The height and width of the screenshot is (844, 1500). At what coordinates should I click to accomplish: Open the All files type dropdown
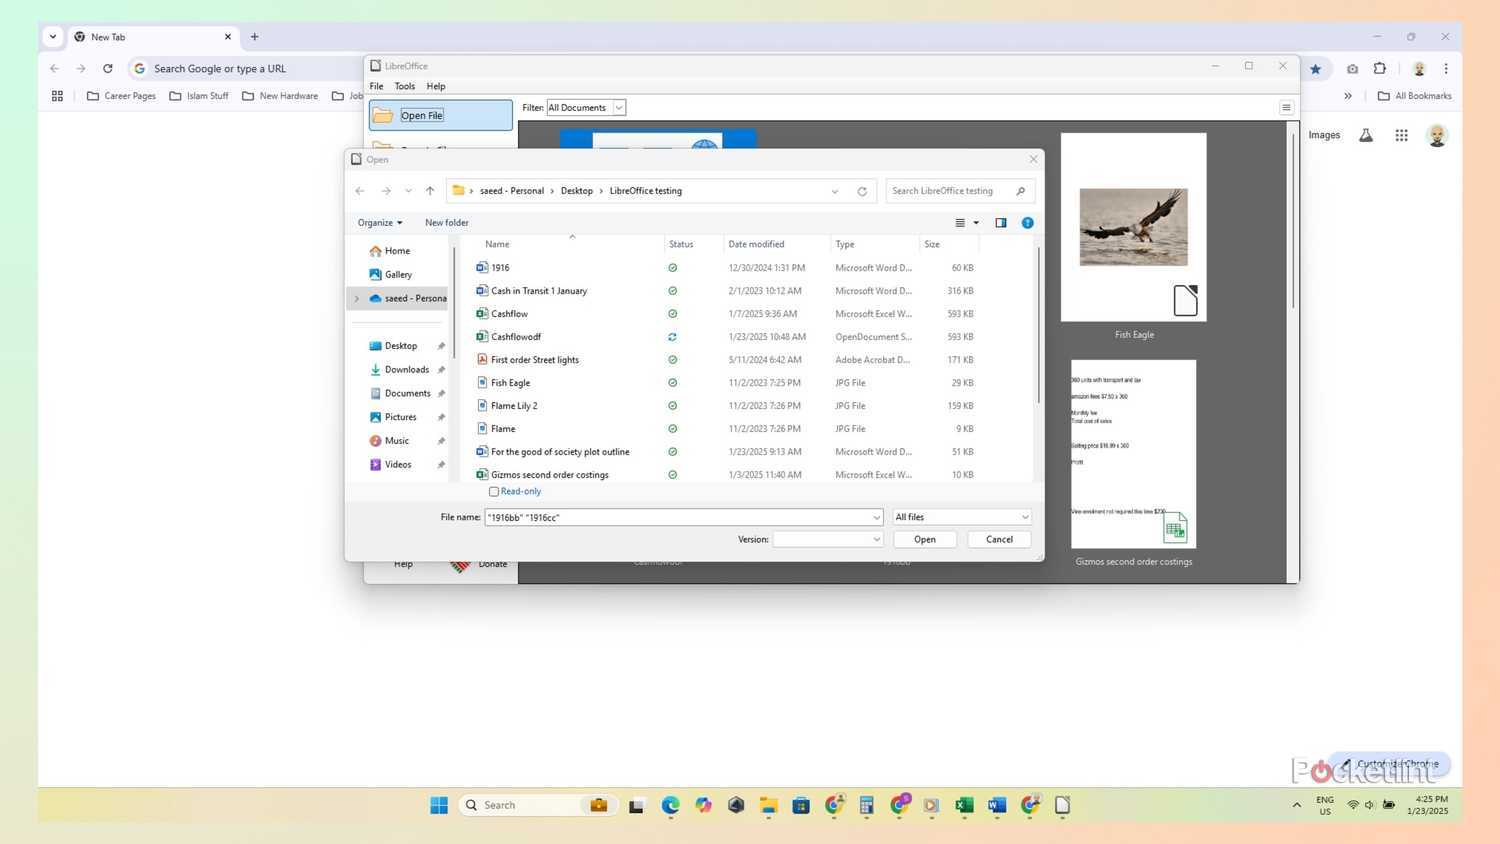(x=959, y=517)
